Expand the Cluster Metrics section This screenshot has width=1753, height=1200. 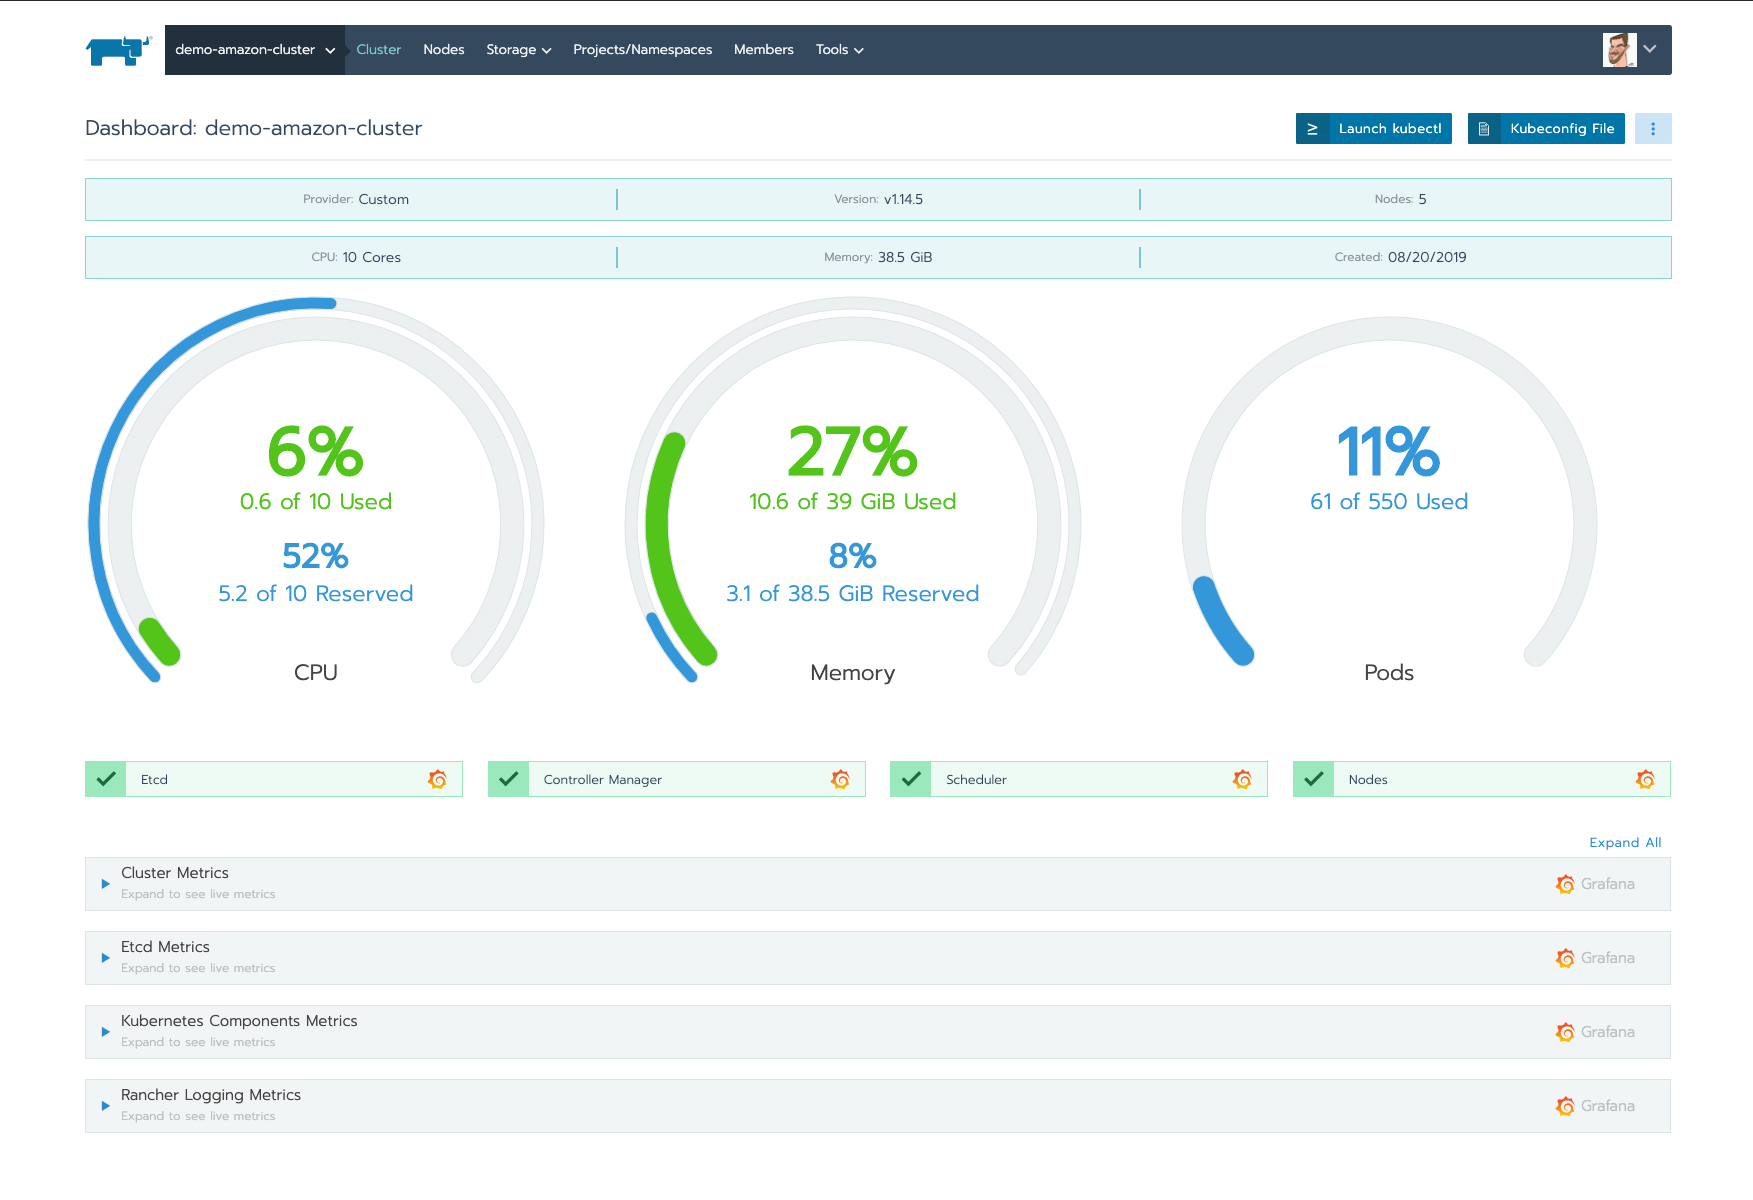(105, 884)
